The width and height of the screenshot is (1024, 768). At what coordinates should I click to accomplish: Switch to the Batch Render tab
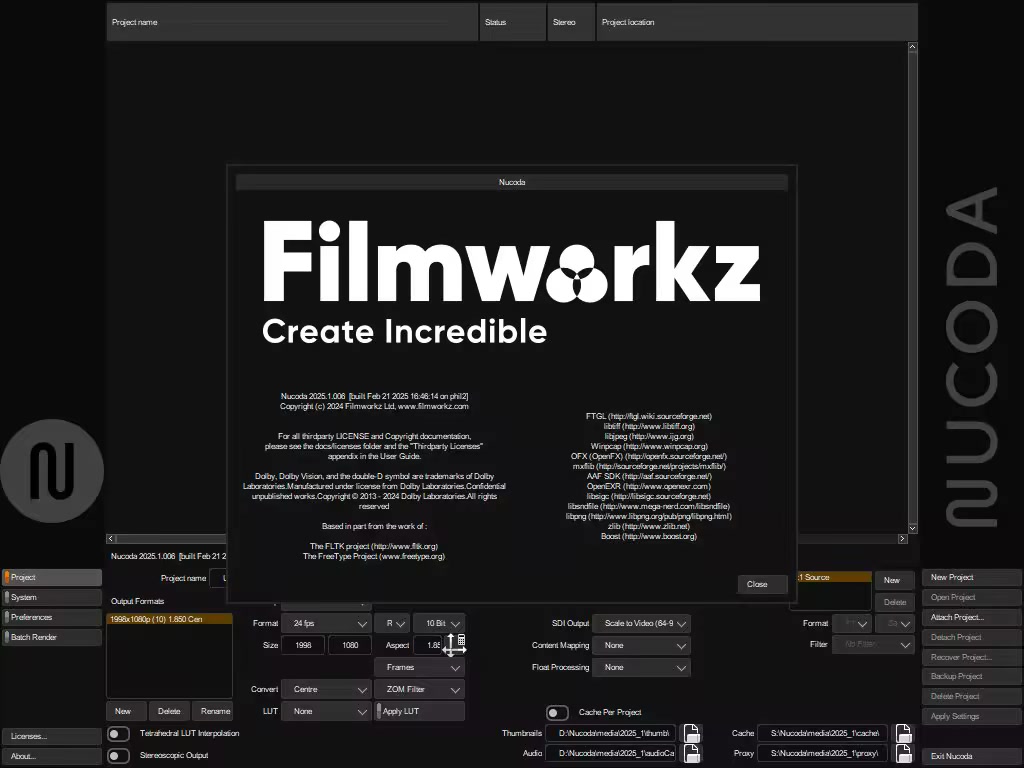(x=52, y=637)
